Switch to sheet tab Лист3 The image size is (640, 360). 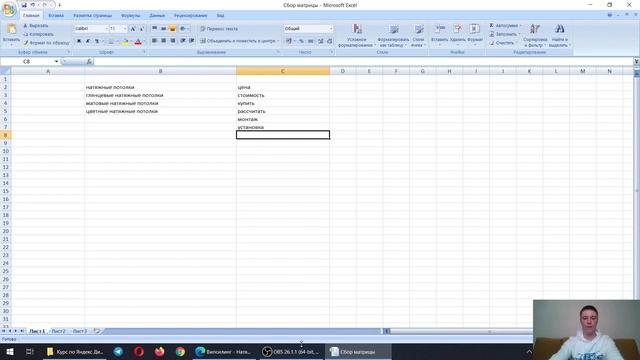click(x=80, y=331)
